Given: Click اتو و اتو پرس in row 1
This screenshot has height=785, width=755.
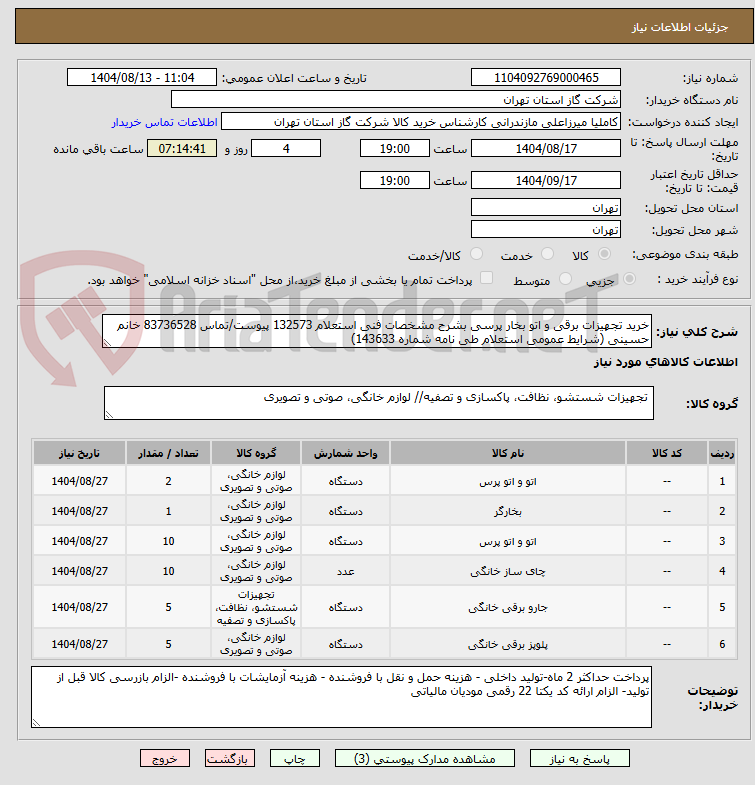Looking at the screenshot, I should pos(508,481).
